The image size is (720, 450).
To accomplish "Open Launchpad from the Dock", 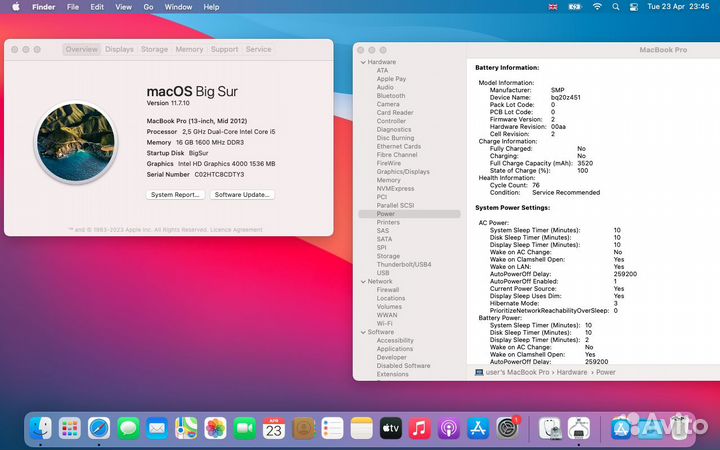I will (70, 428).
